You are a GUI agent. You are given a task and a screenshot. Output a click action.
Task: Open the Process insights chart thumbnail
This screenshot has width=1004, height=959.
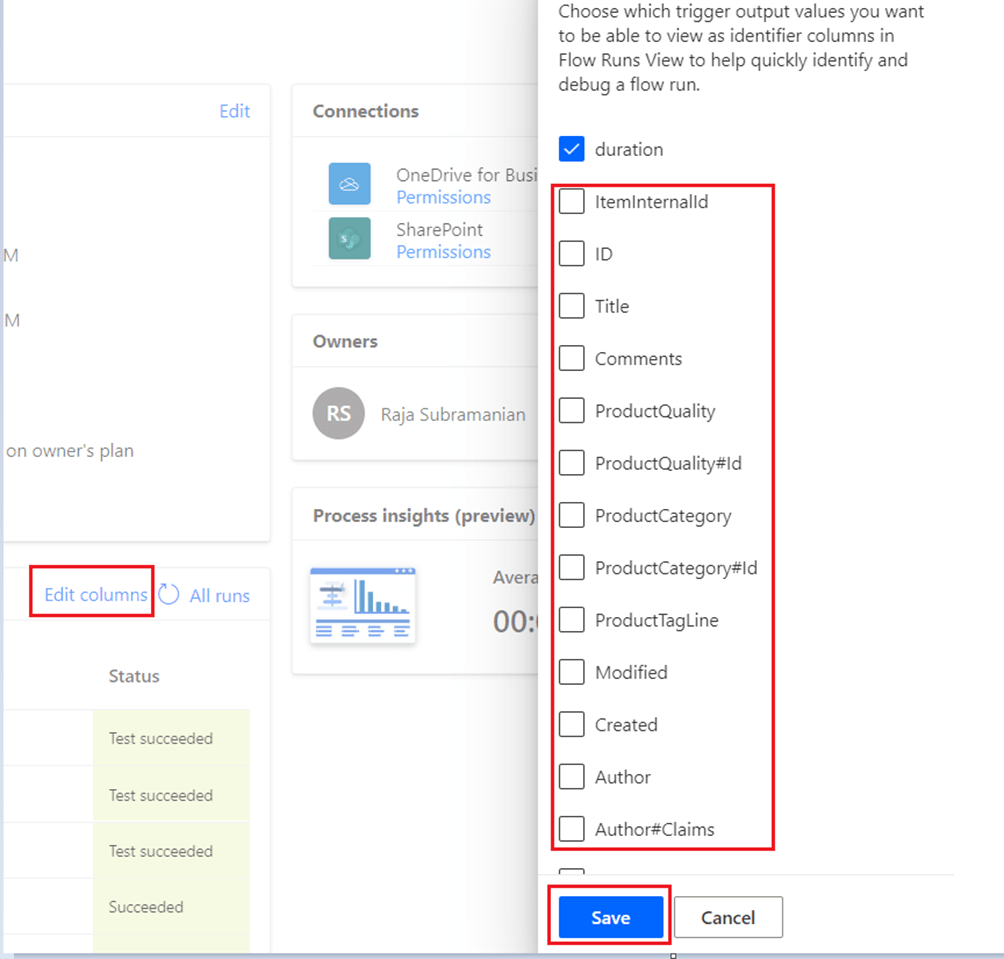363,605
